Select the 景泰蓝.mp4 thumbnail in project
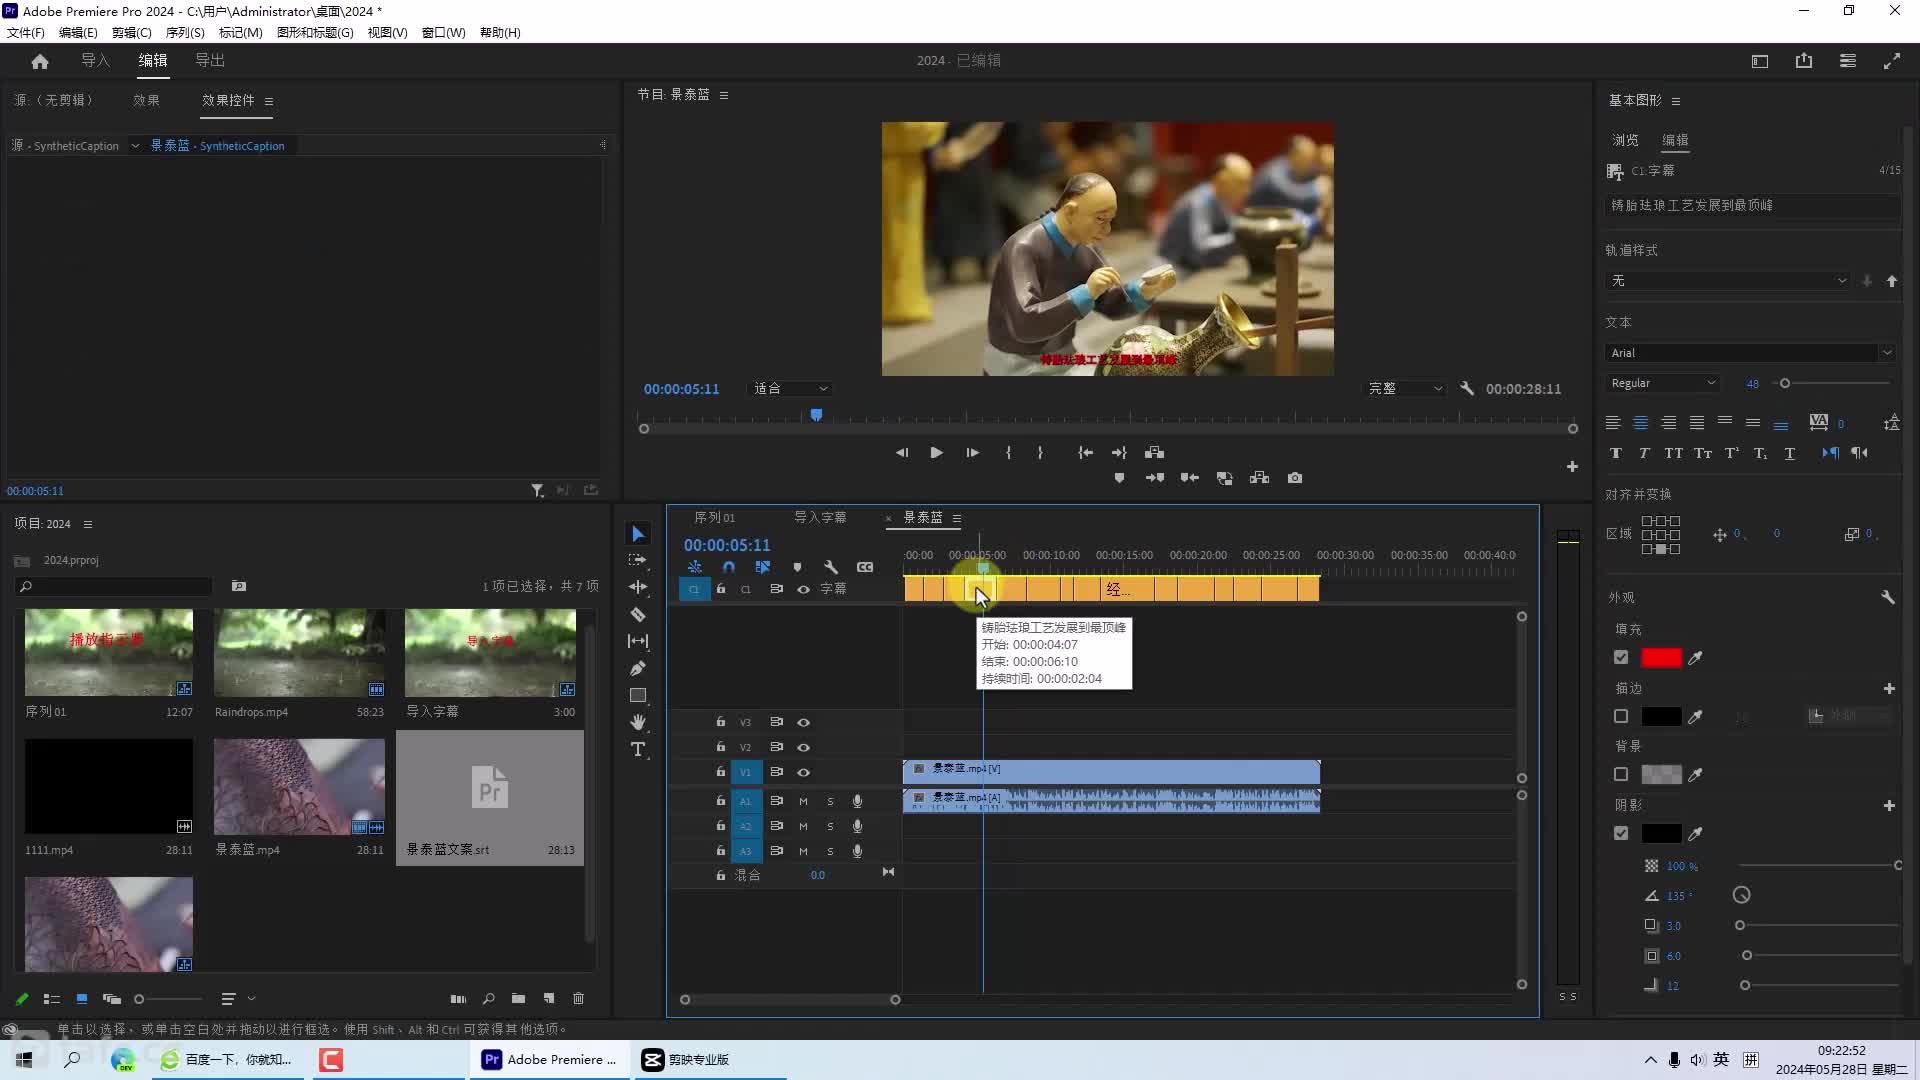1920x1080 pixels. pos(299,787)
